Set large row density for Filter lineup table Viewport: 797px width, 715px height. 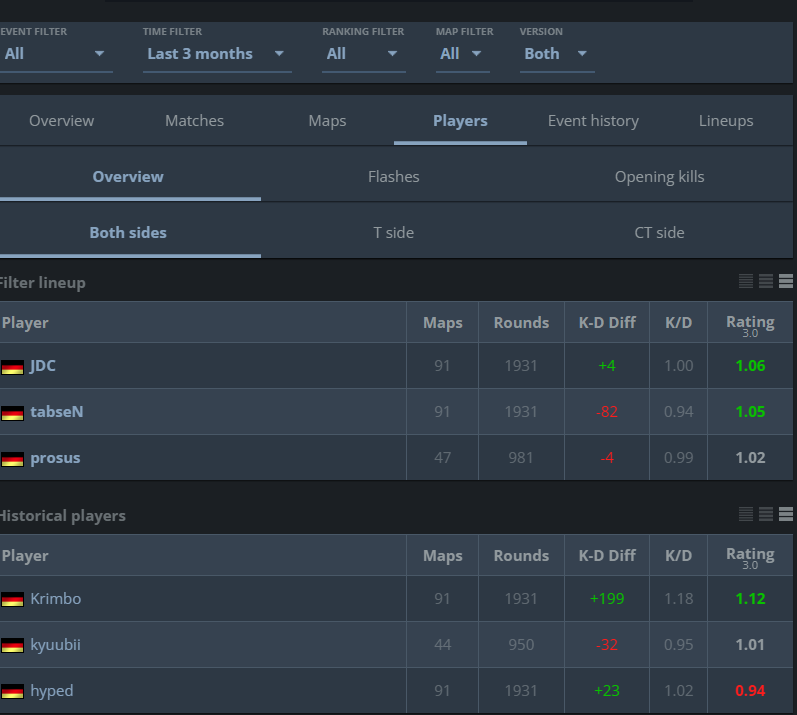pyautogui.click(x=786, y=281)
